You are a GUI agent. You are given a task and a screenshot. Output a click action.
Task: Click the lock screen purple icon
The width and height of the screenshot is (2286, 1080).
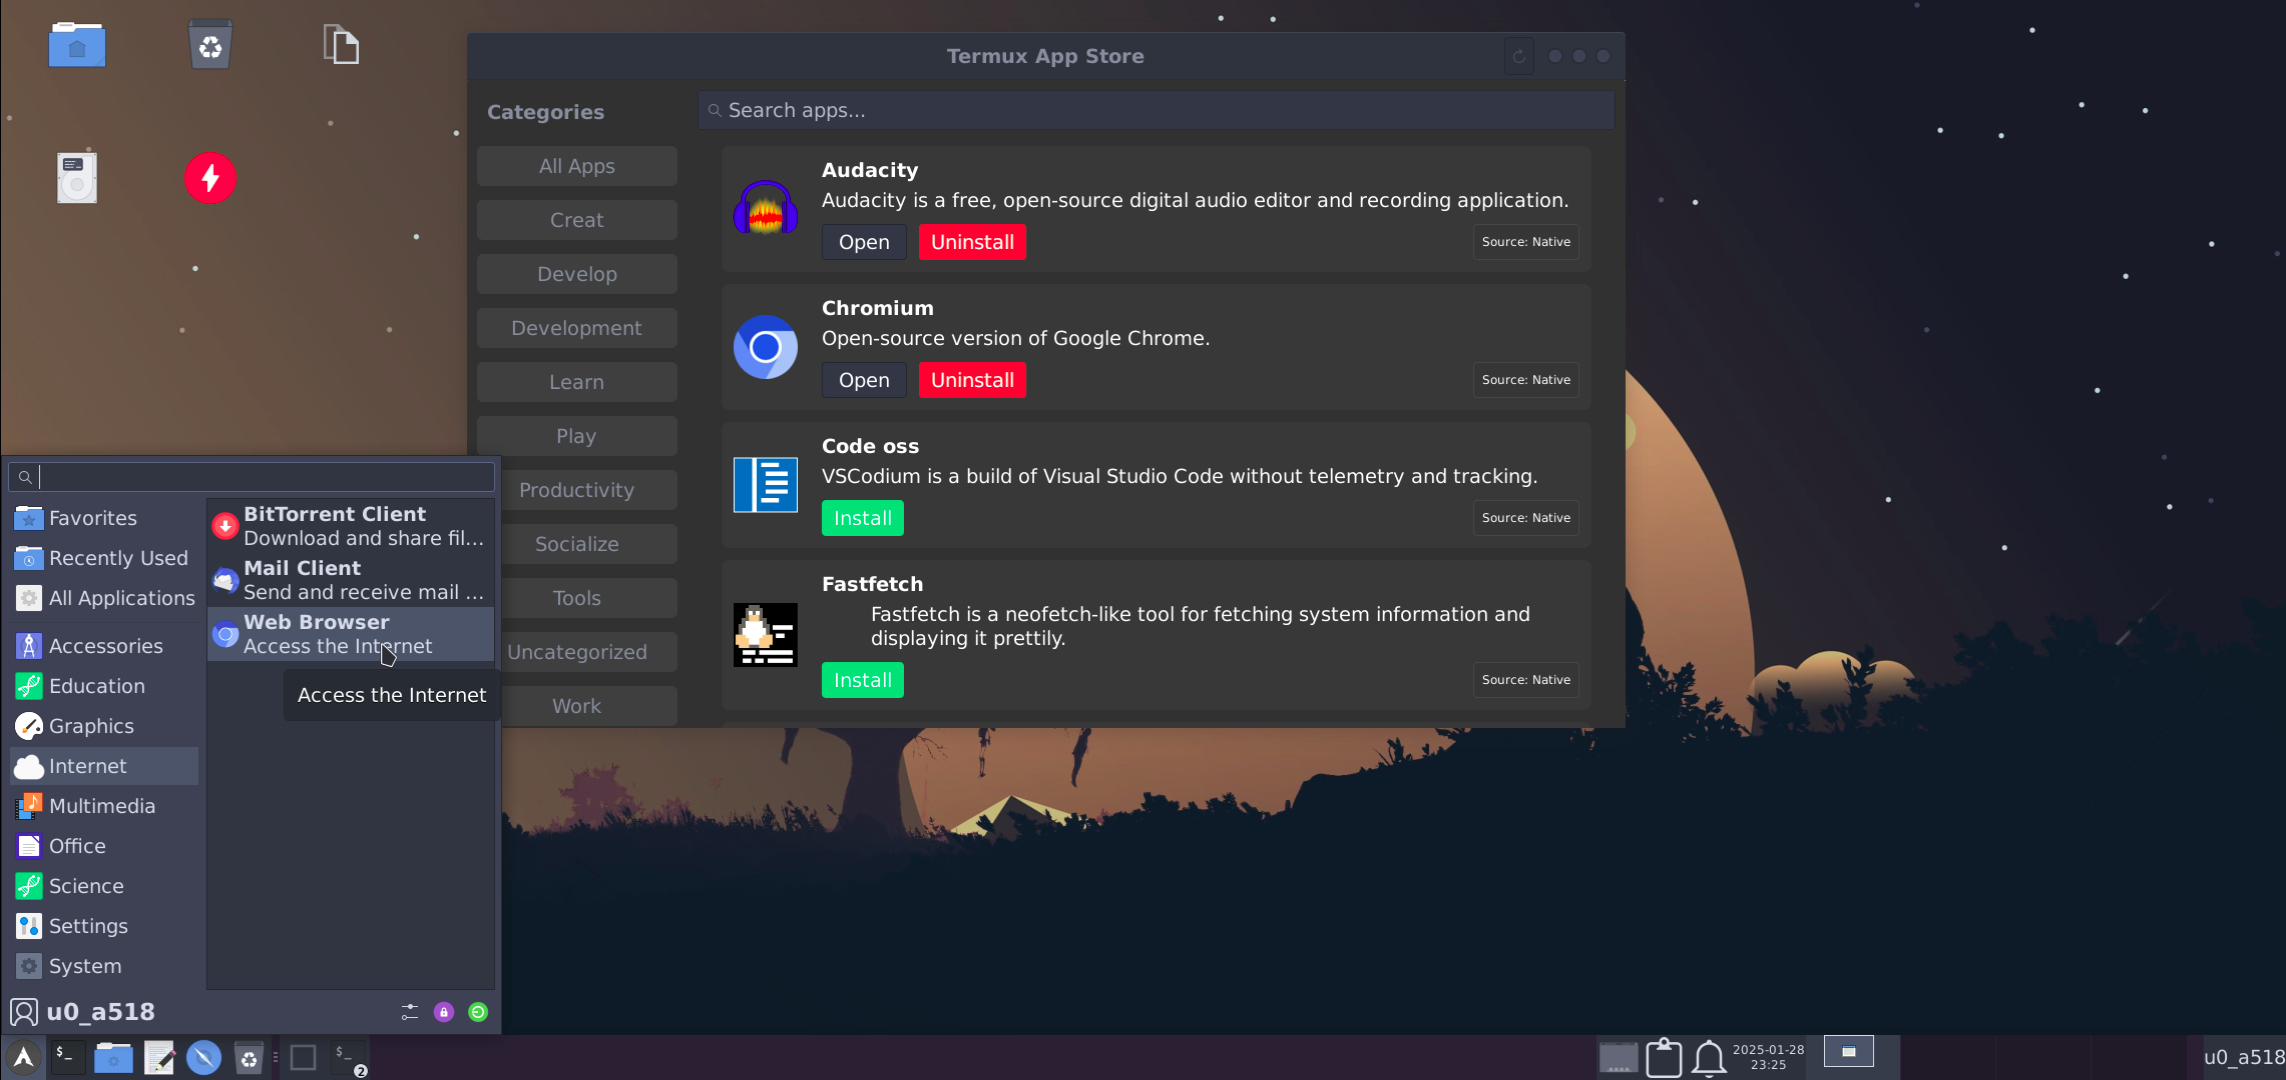pos(444,1012)
